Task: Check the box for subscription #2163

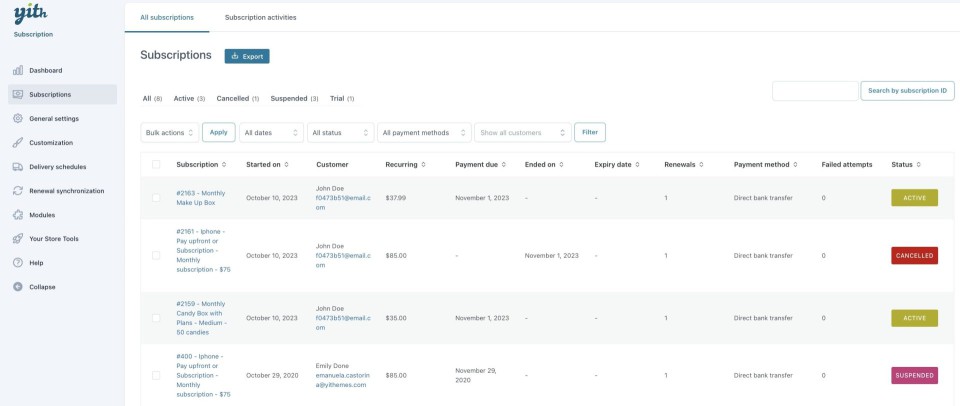Action: [156, 198]
